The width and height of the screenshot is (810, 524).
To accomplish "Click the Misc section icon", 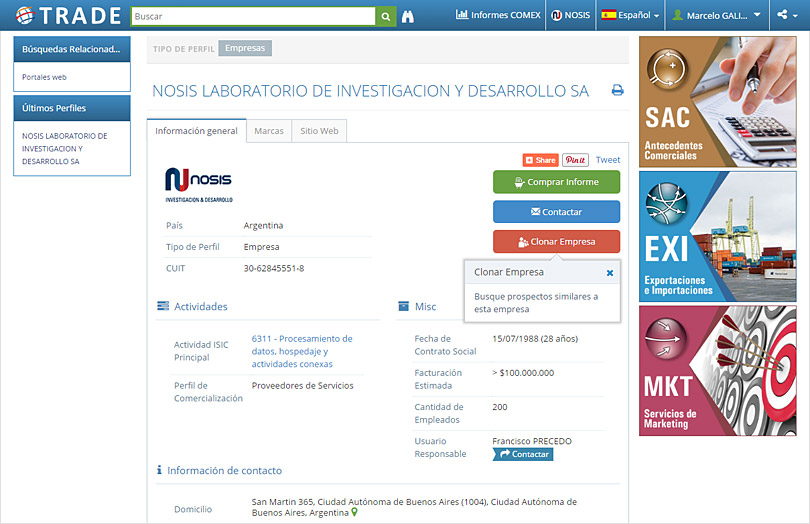I will click(403, 306).
